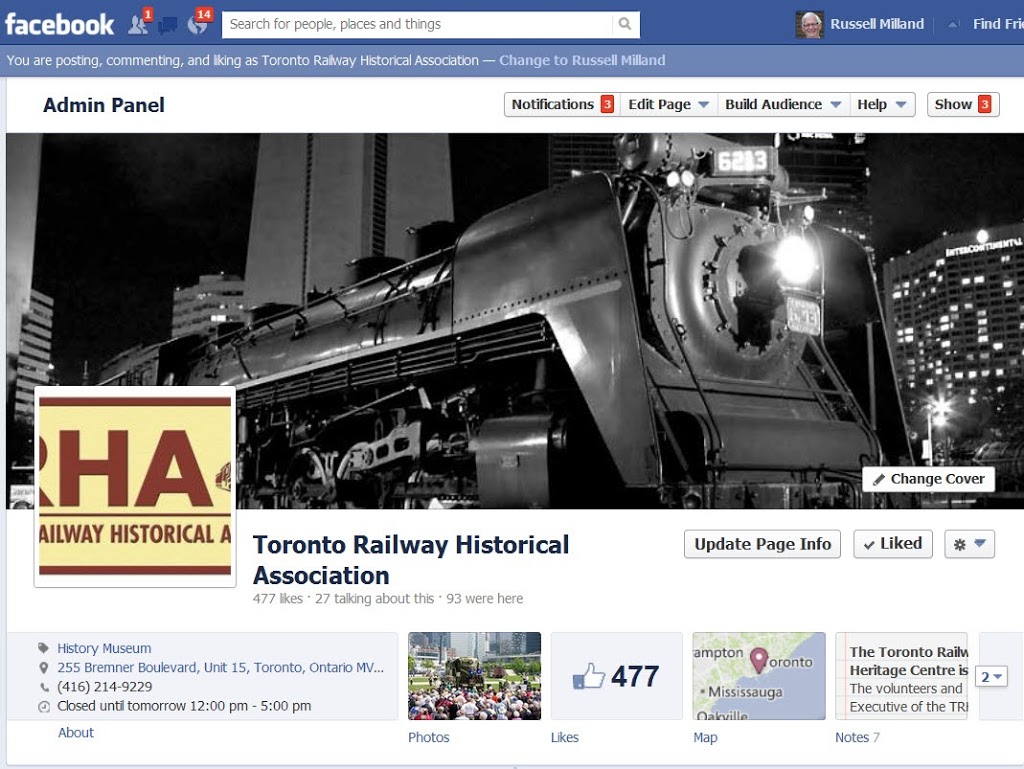Click the page's TRHA logo picture
1024x769 pixels.
pos(135,487)
